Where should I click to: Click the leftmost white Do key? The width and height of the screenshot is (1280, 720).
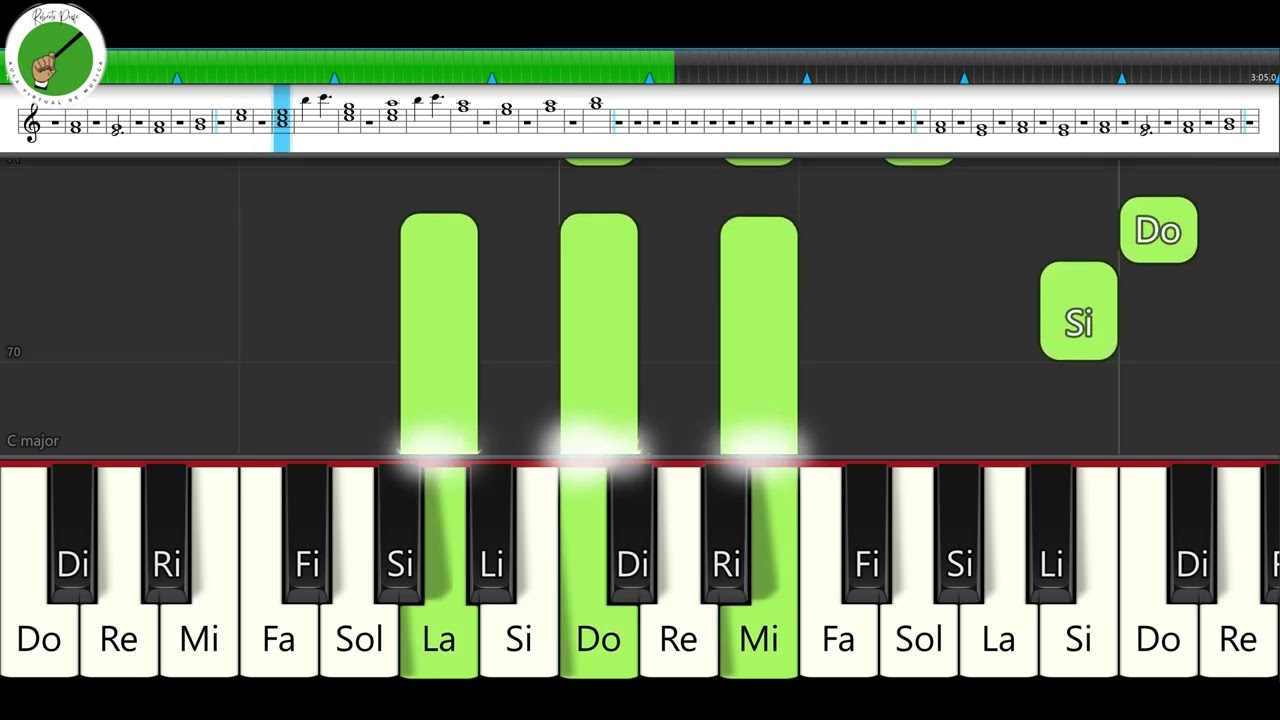point(38,638)
